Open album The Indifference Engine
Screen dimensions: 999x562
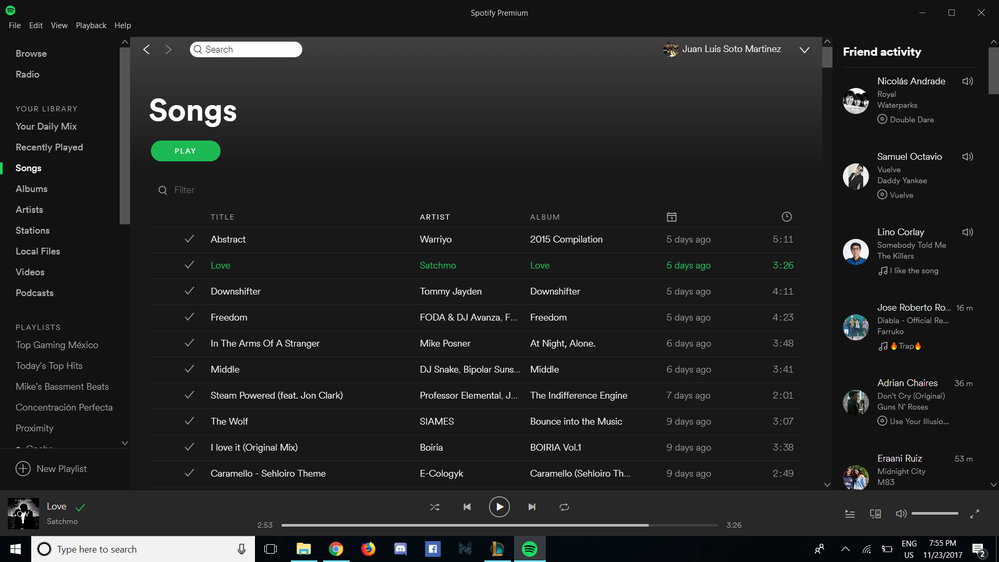point(579,396)
